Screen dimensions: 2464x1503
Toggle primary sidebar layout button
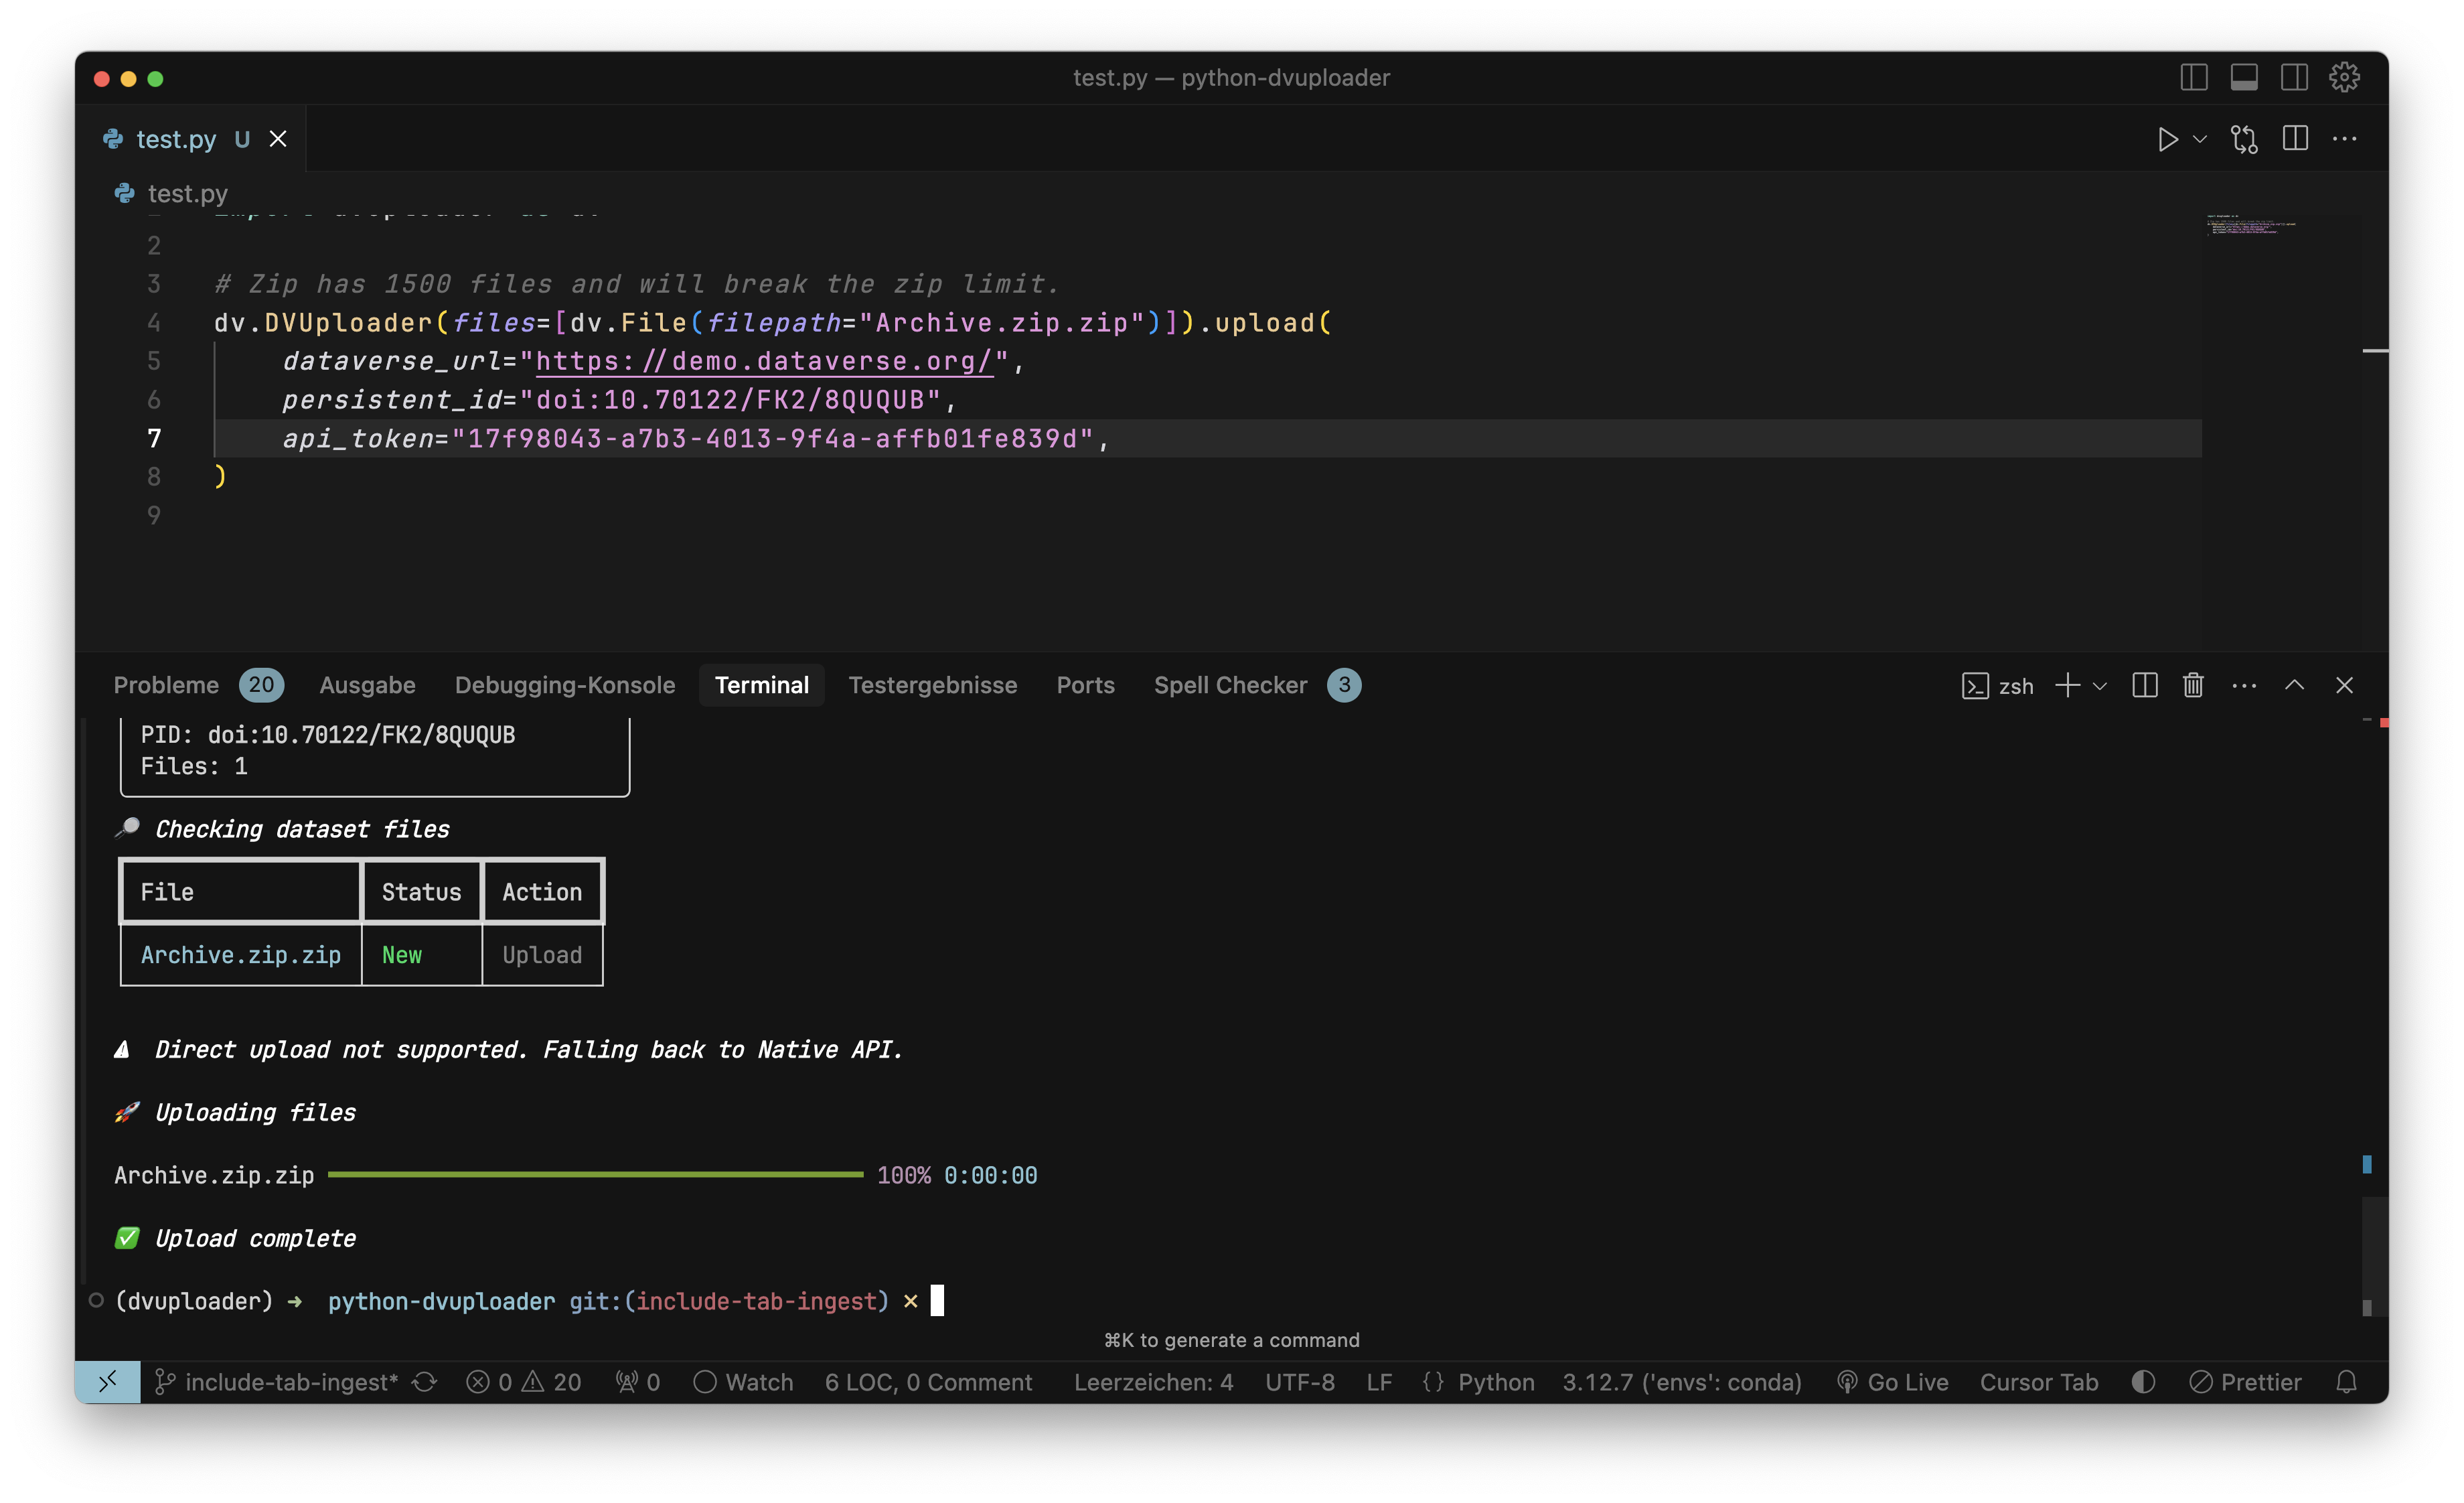(2193, 77)
